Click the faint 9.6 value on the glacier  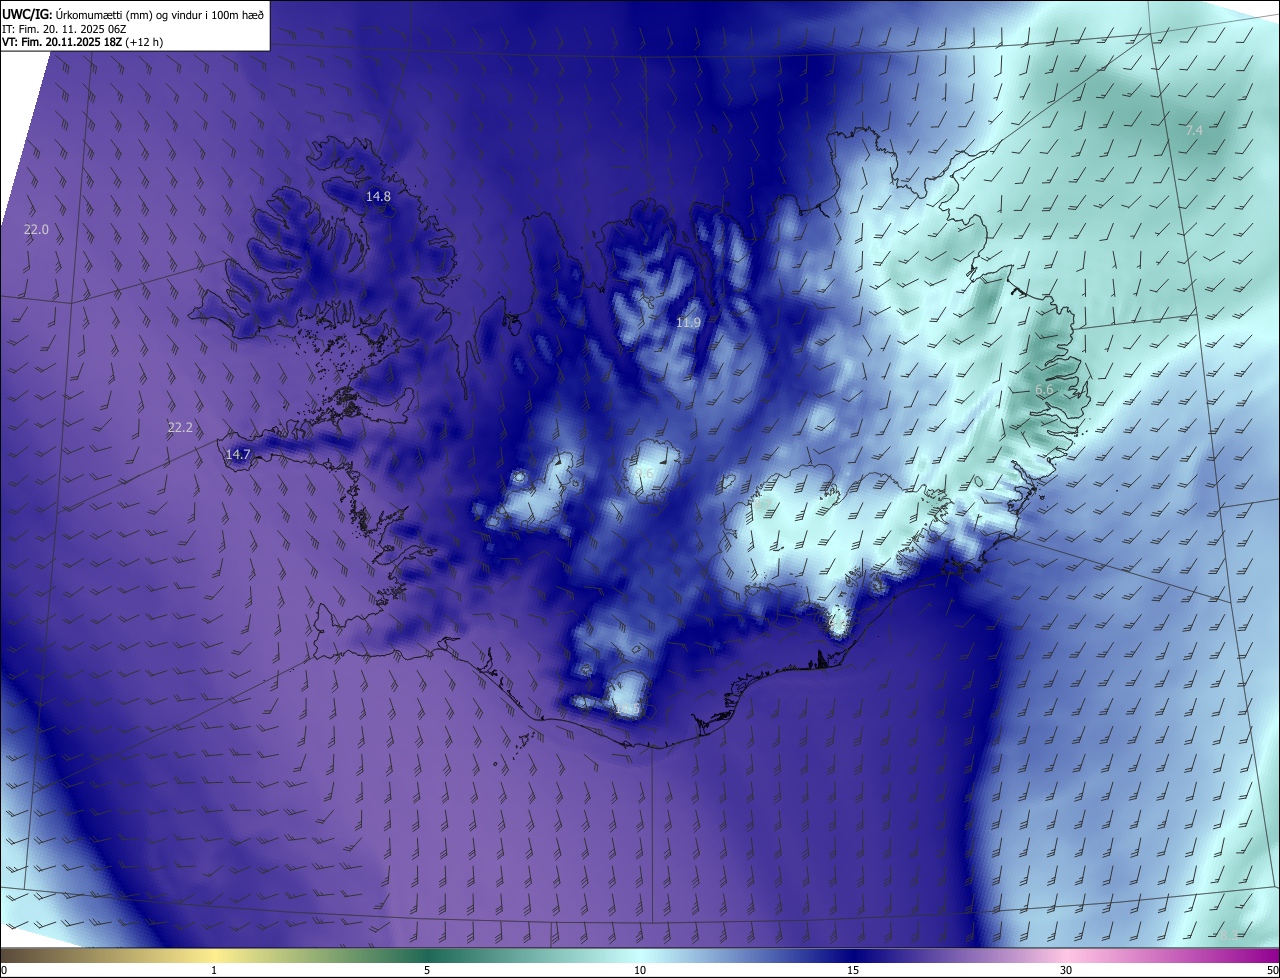point(644,473)
